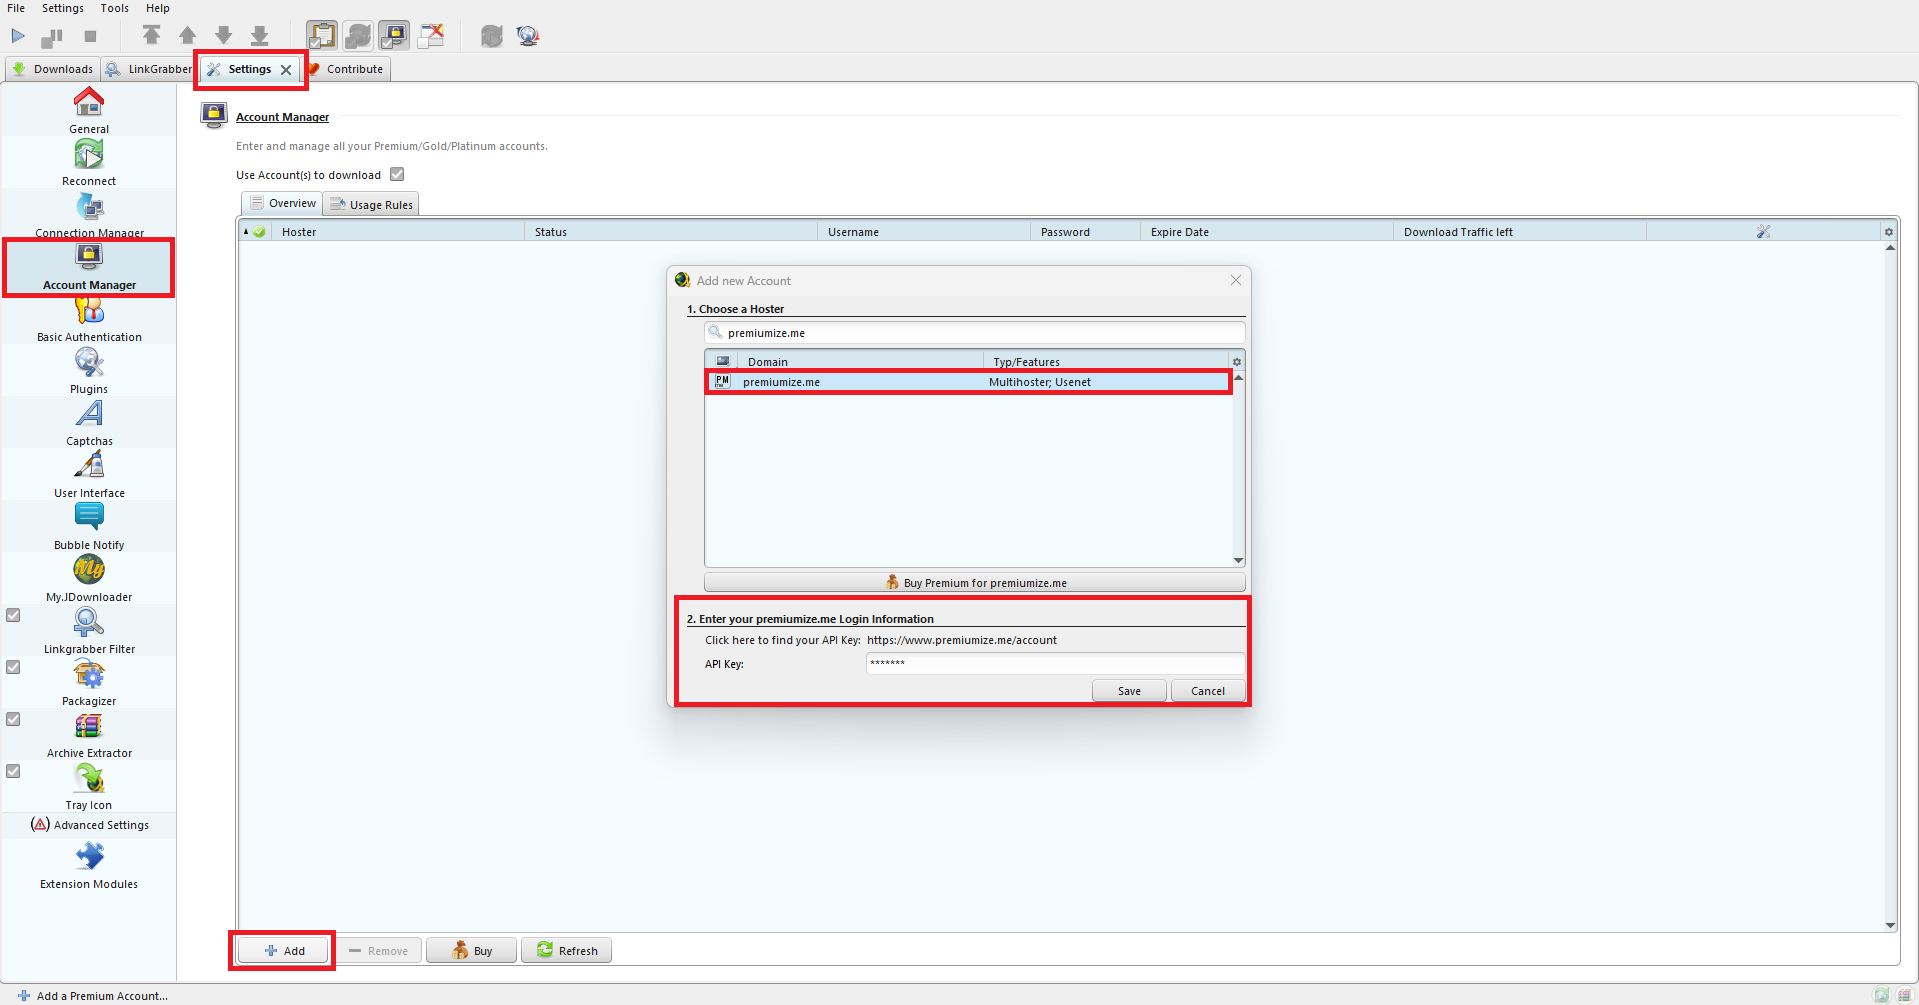The image size is (1919, 1005).
Task: Move selection to bottom of list
Action: [x=259, y=36]
